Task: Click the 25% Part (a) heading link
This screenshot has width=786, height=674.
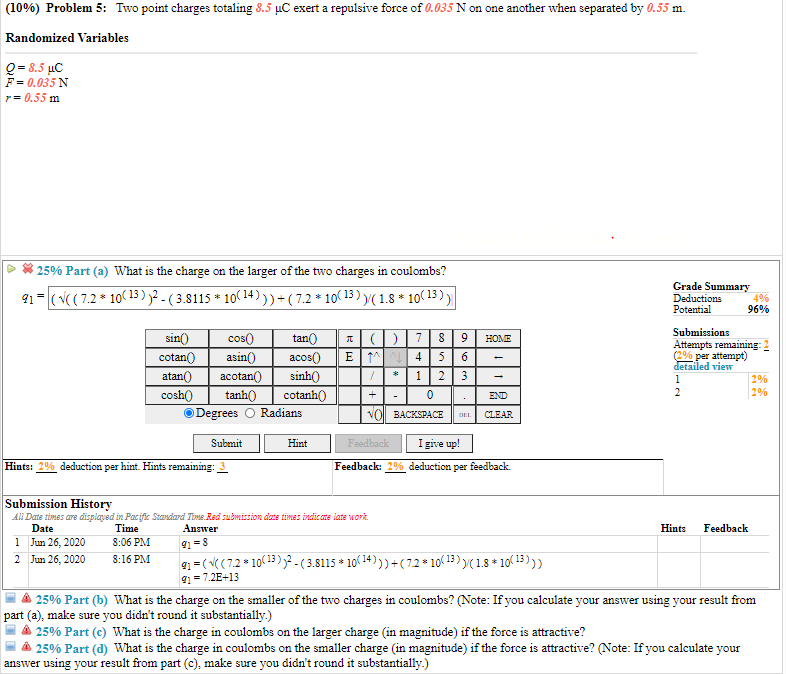Action: click(x=72, y=271)
